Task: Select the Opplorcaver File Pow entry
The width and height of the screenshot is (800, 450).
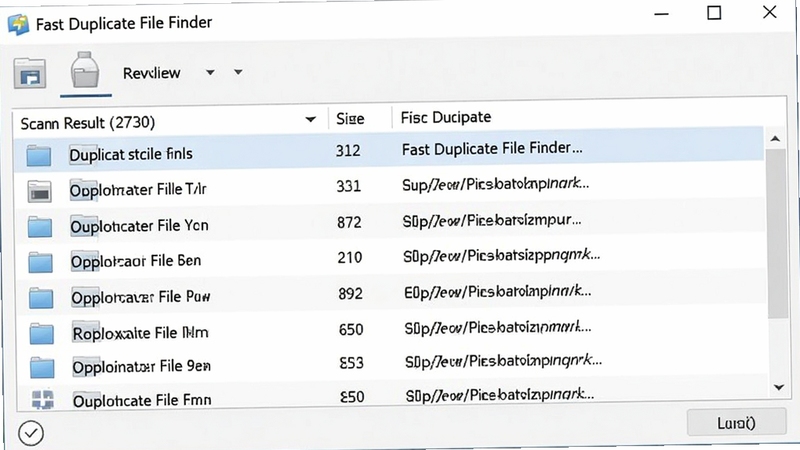Action: (140, 297)
